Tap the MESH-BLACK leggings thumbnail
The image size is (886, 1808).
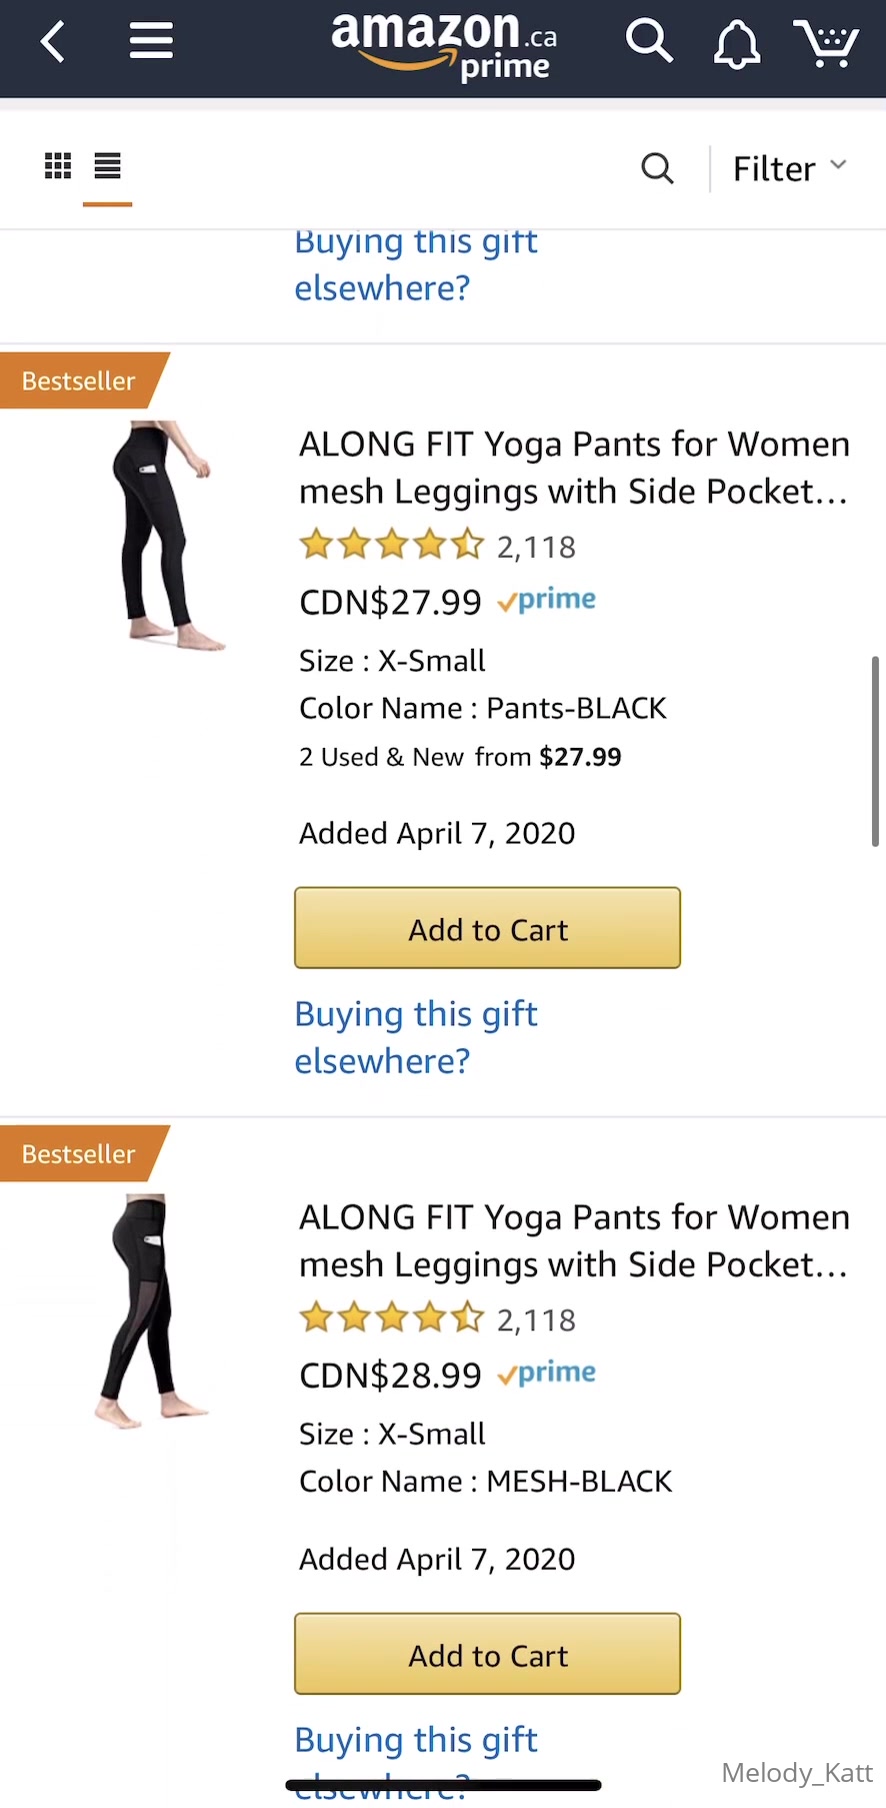(150, 1310)
